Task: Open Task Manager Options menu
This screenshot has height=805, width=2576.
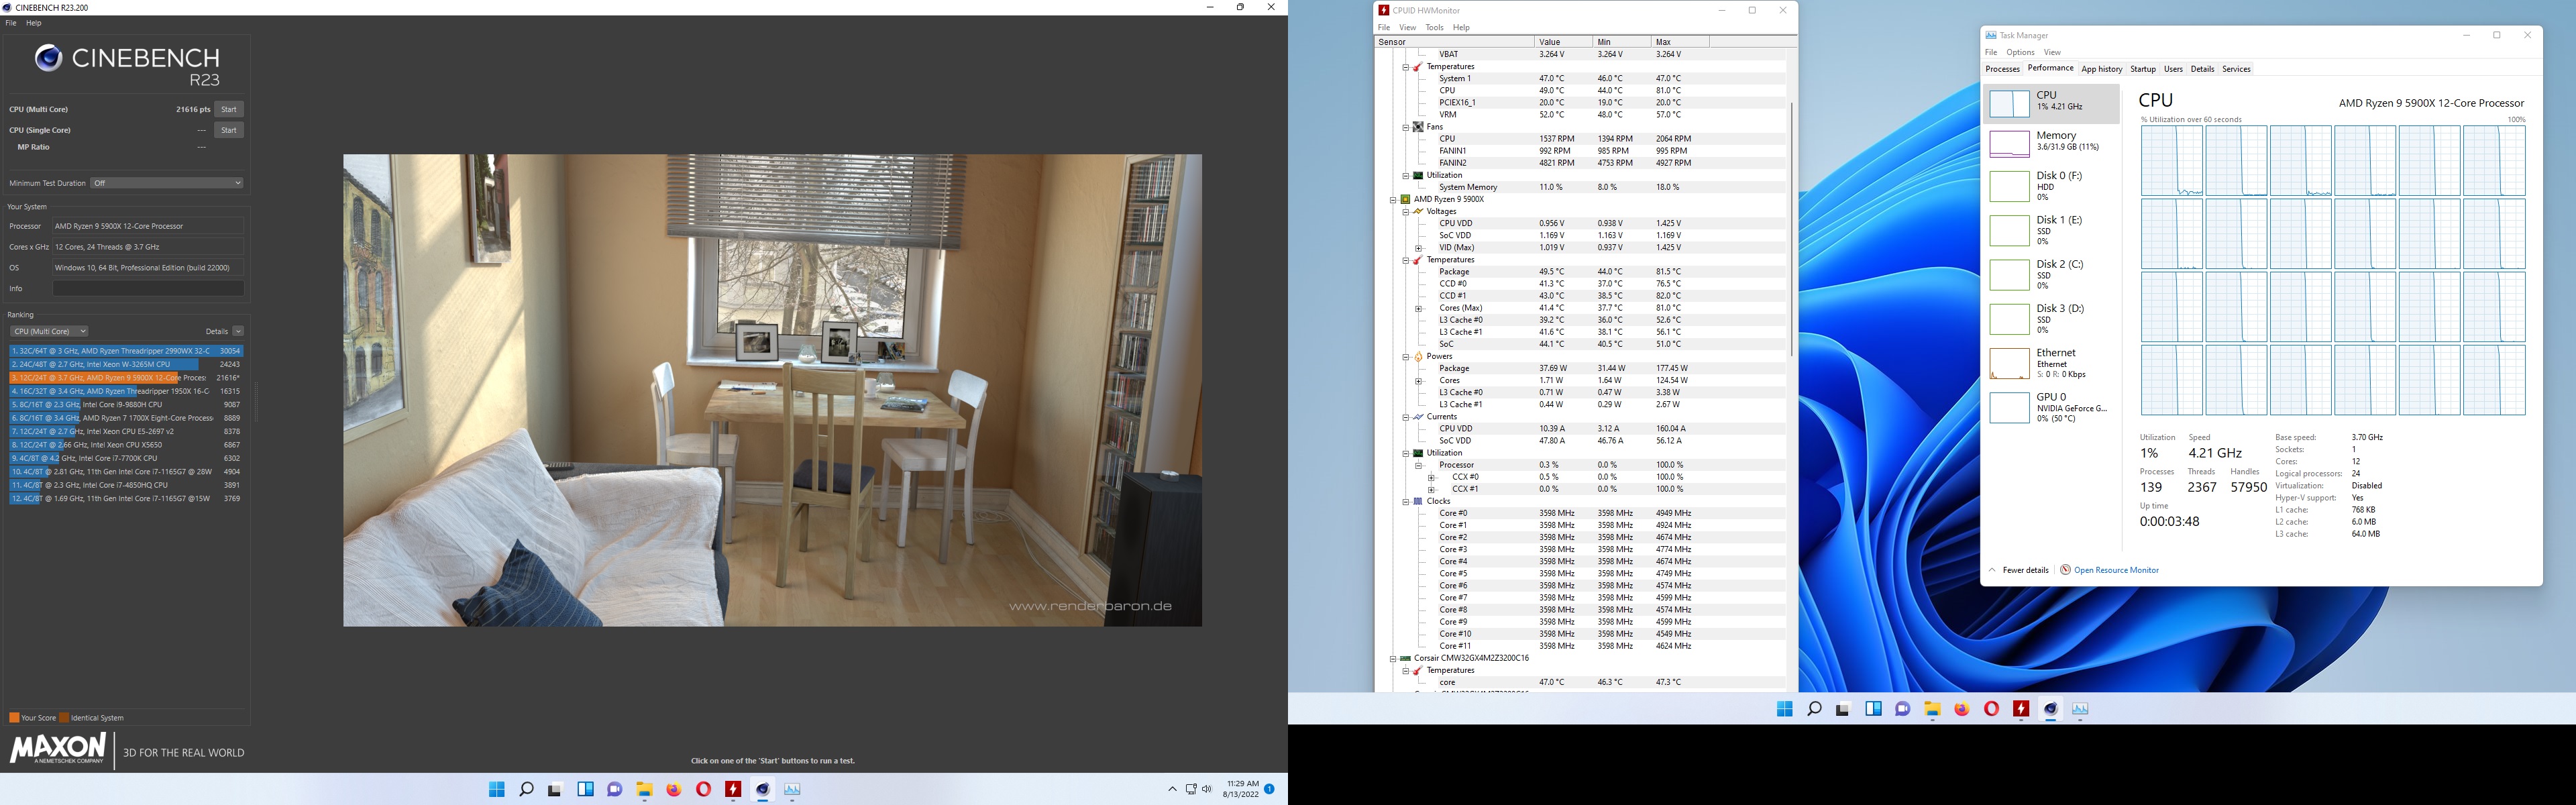Action: [x=2020, y=52]
